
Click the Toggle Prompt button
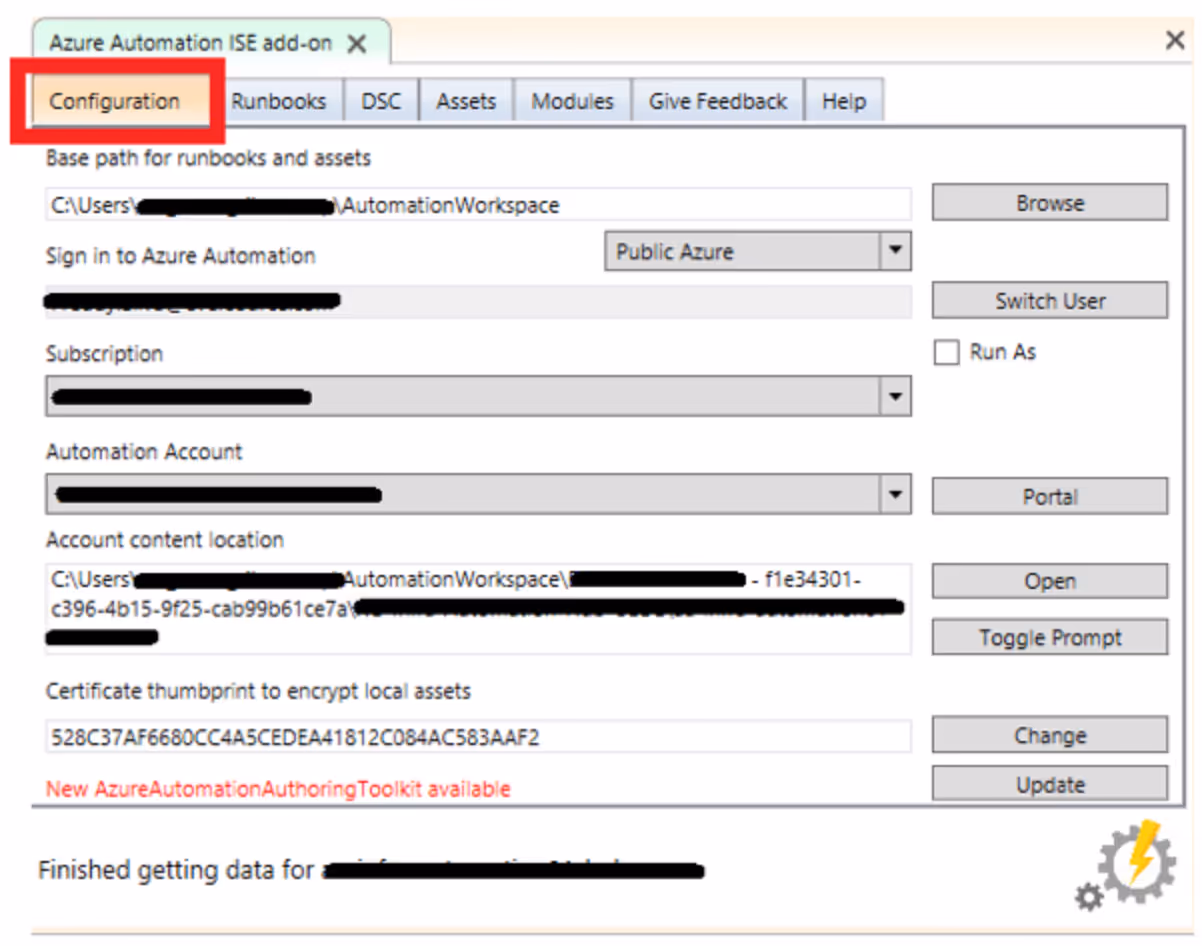tap(1050, 637)
